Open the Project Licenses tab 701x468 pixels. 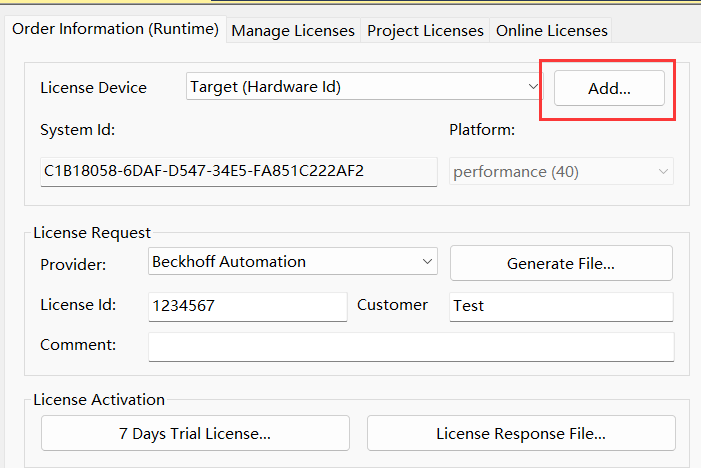coord(425,30)
